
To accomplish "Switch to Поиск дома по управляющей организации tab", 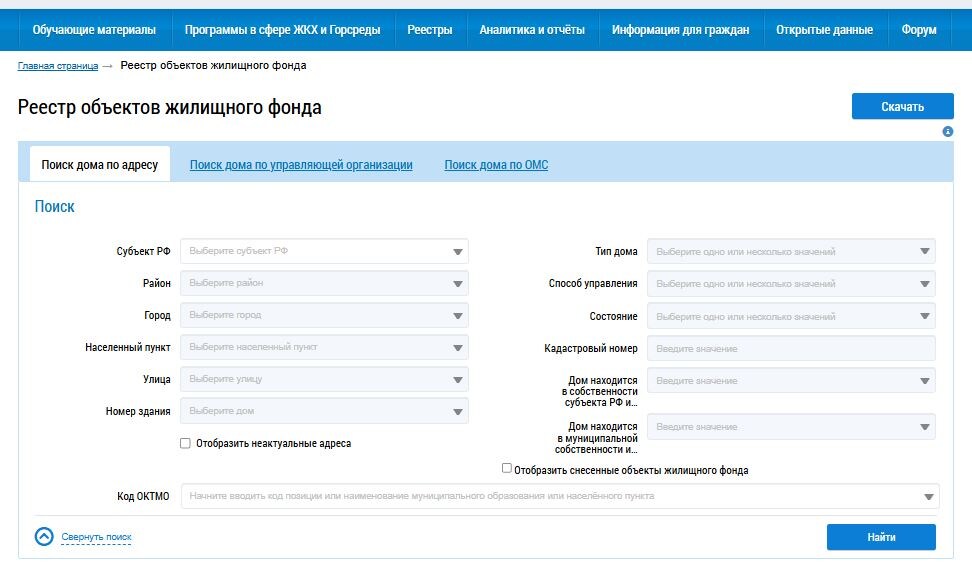I will tap(301, 165).
